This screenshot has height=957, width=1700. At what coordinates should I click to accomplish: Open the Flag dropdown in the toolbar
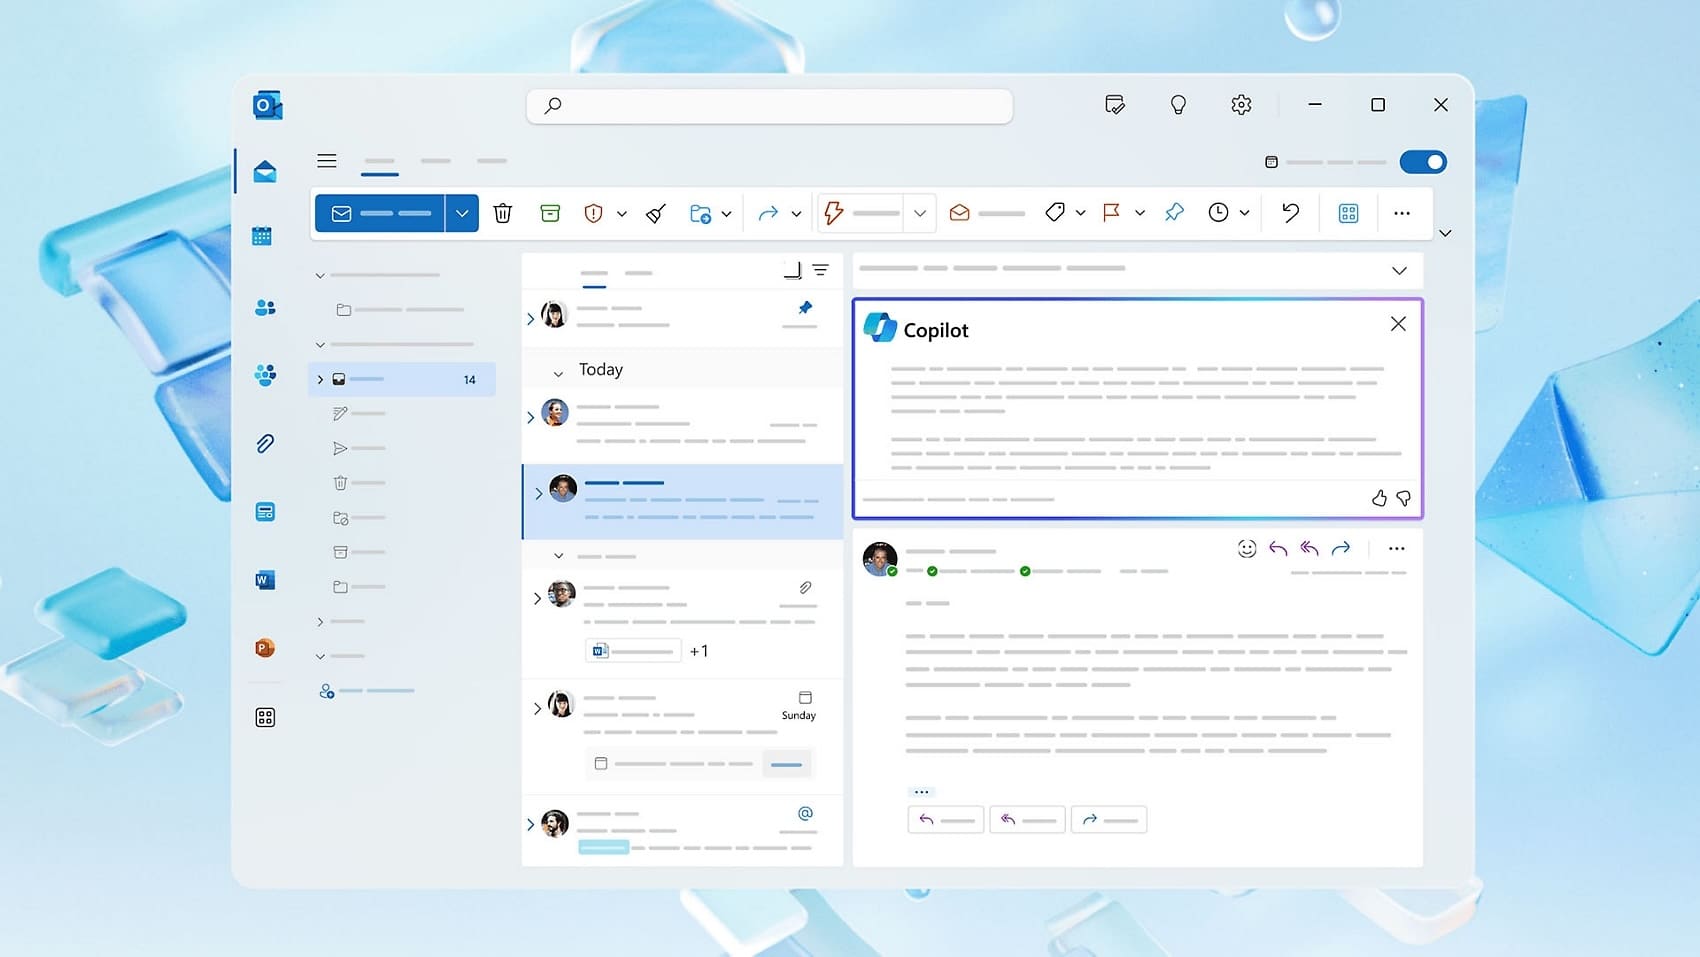point(1140,213)
